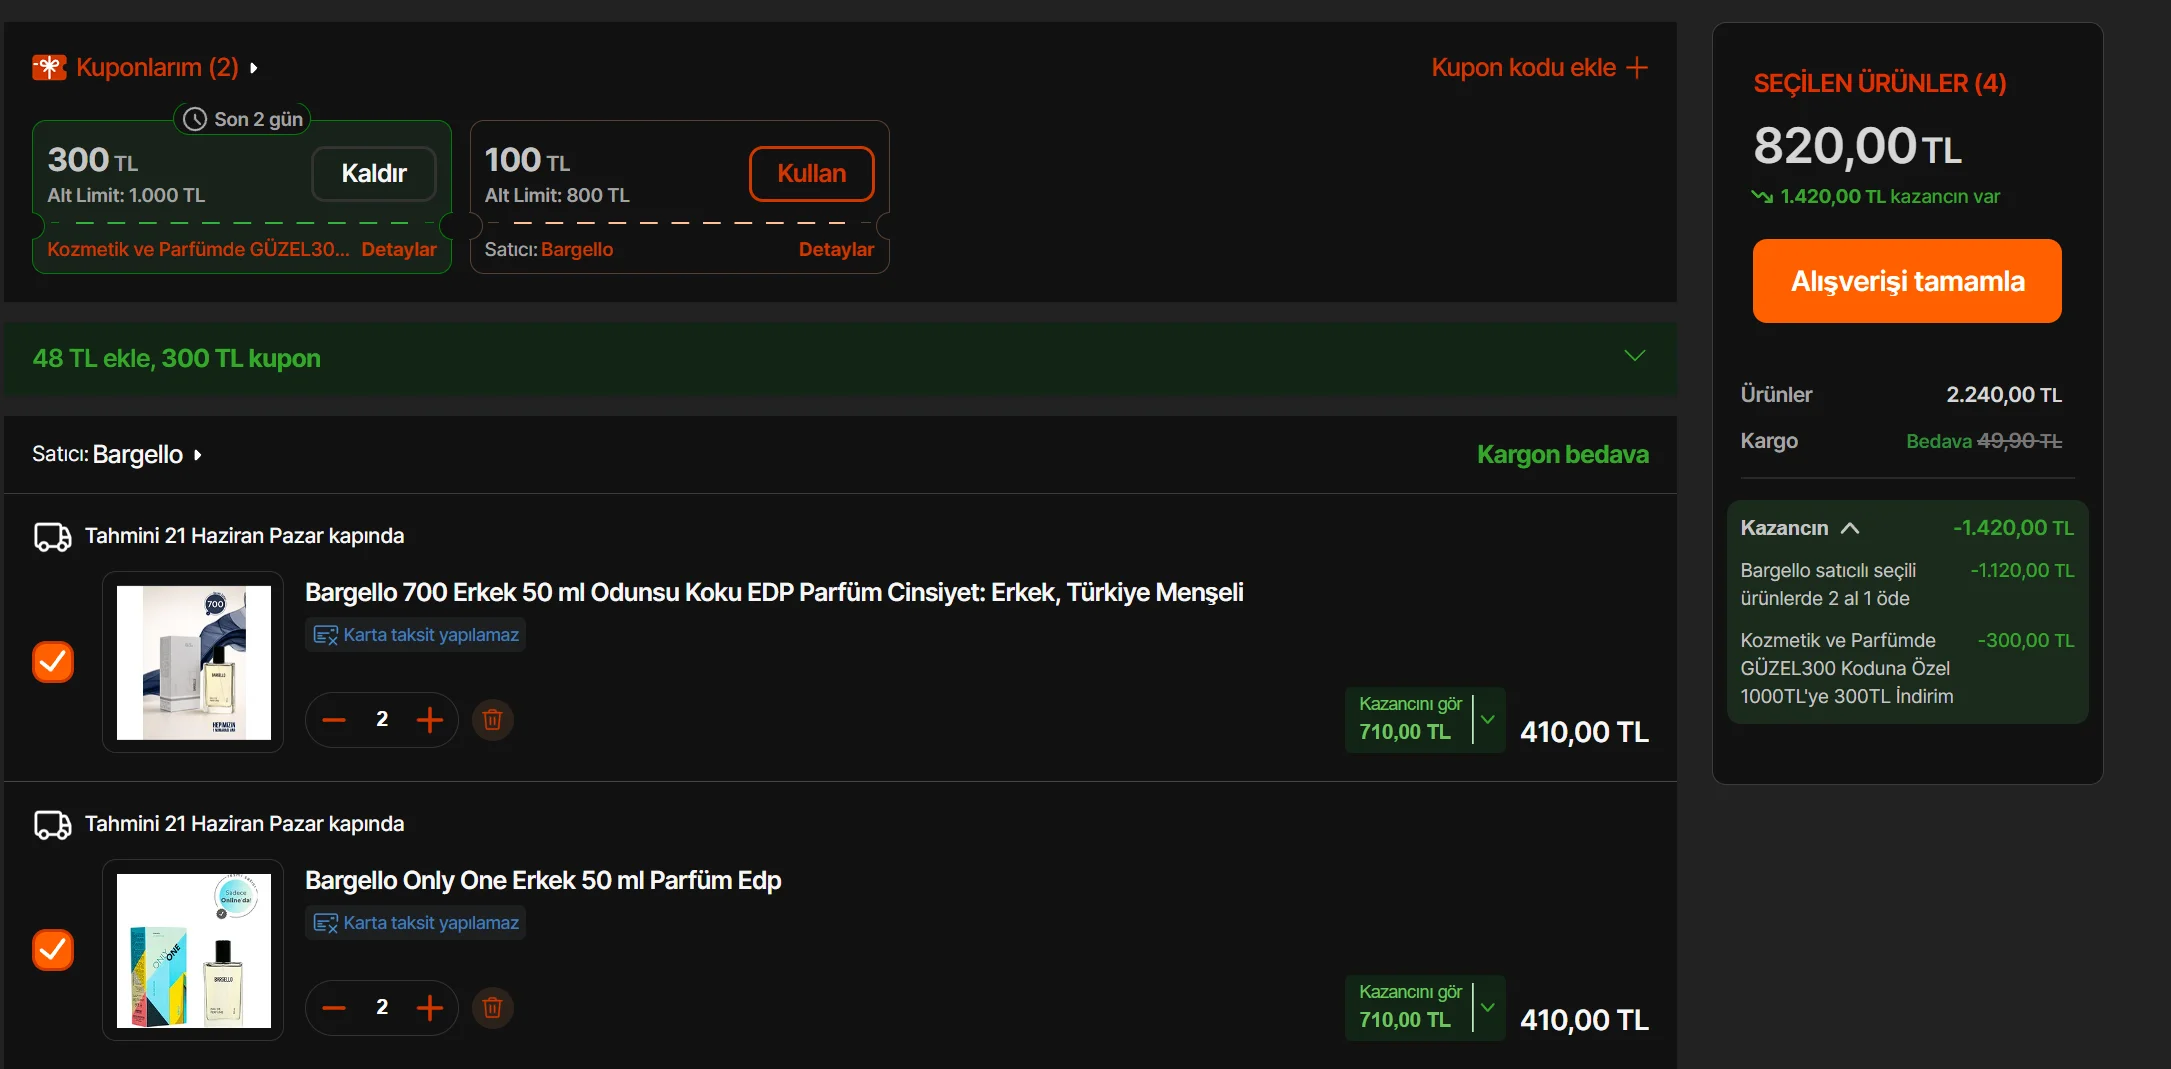Expand Kazancını gör dropdown for Only One
The height and width of the screenshot is (1069, 2171).
point(1488,1007)
